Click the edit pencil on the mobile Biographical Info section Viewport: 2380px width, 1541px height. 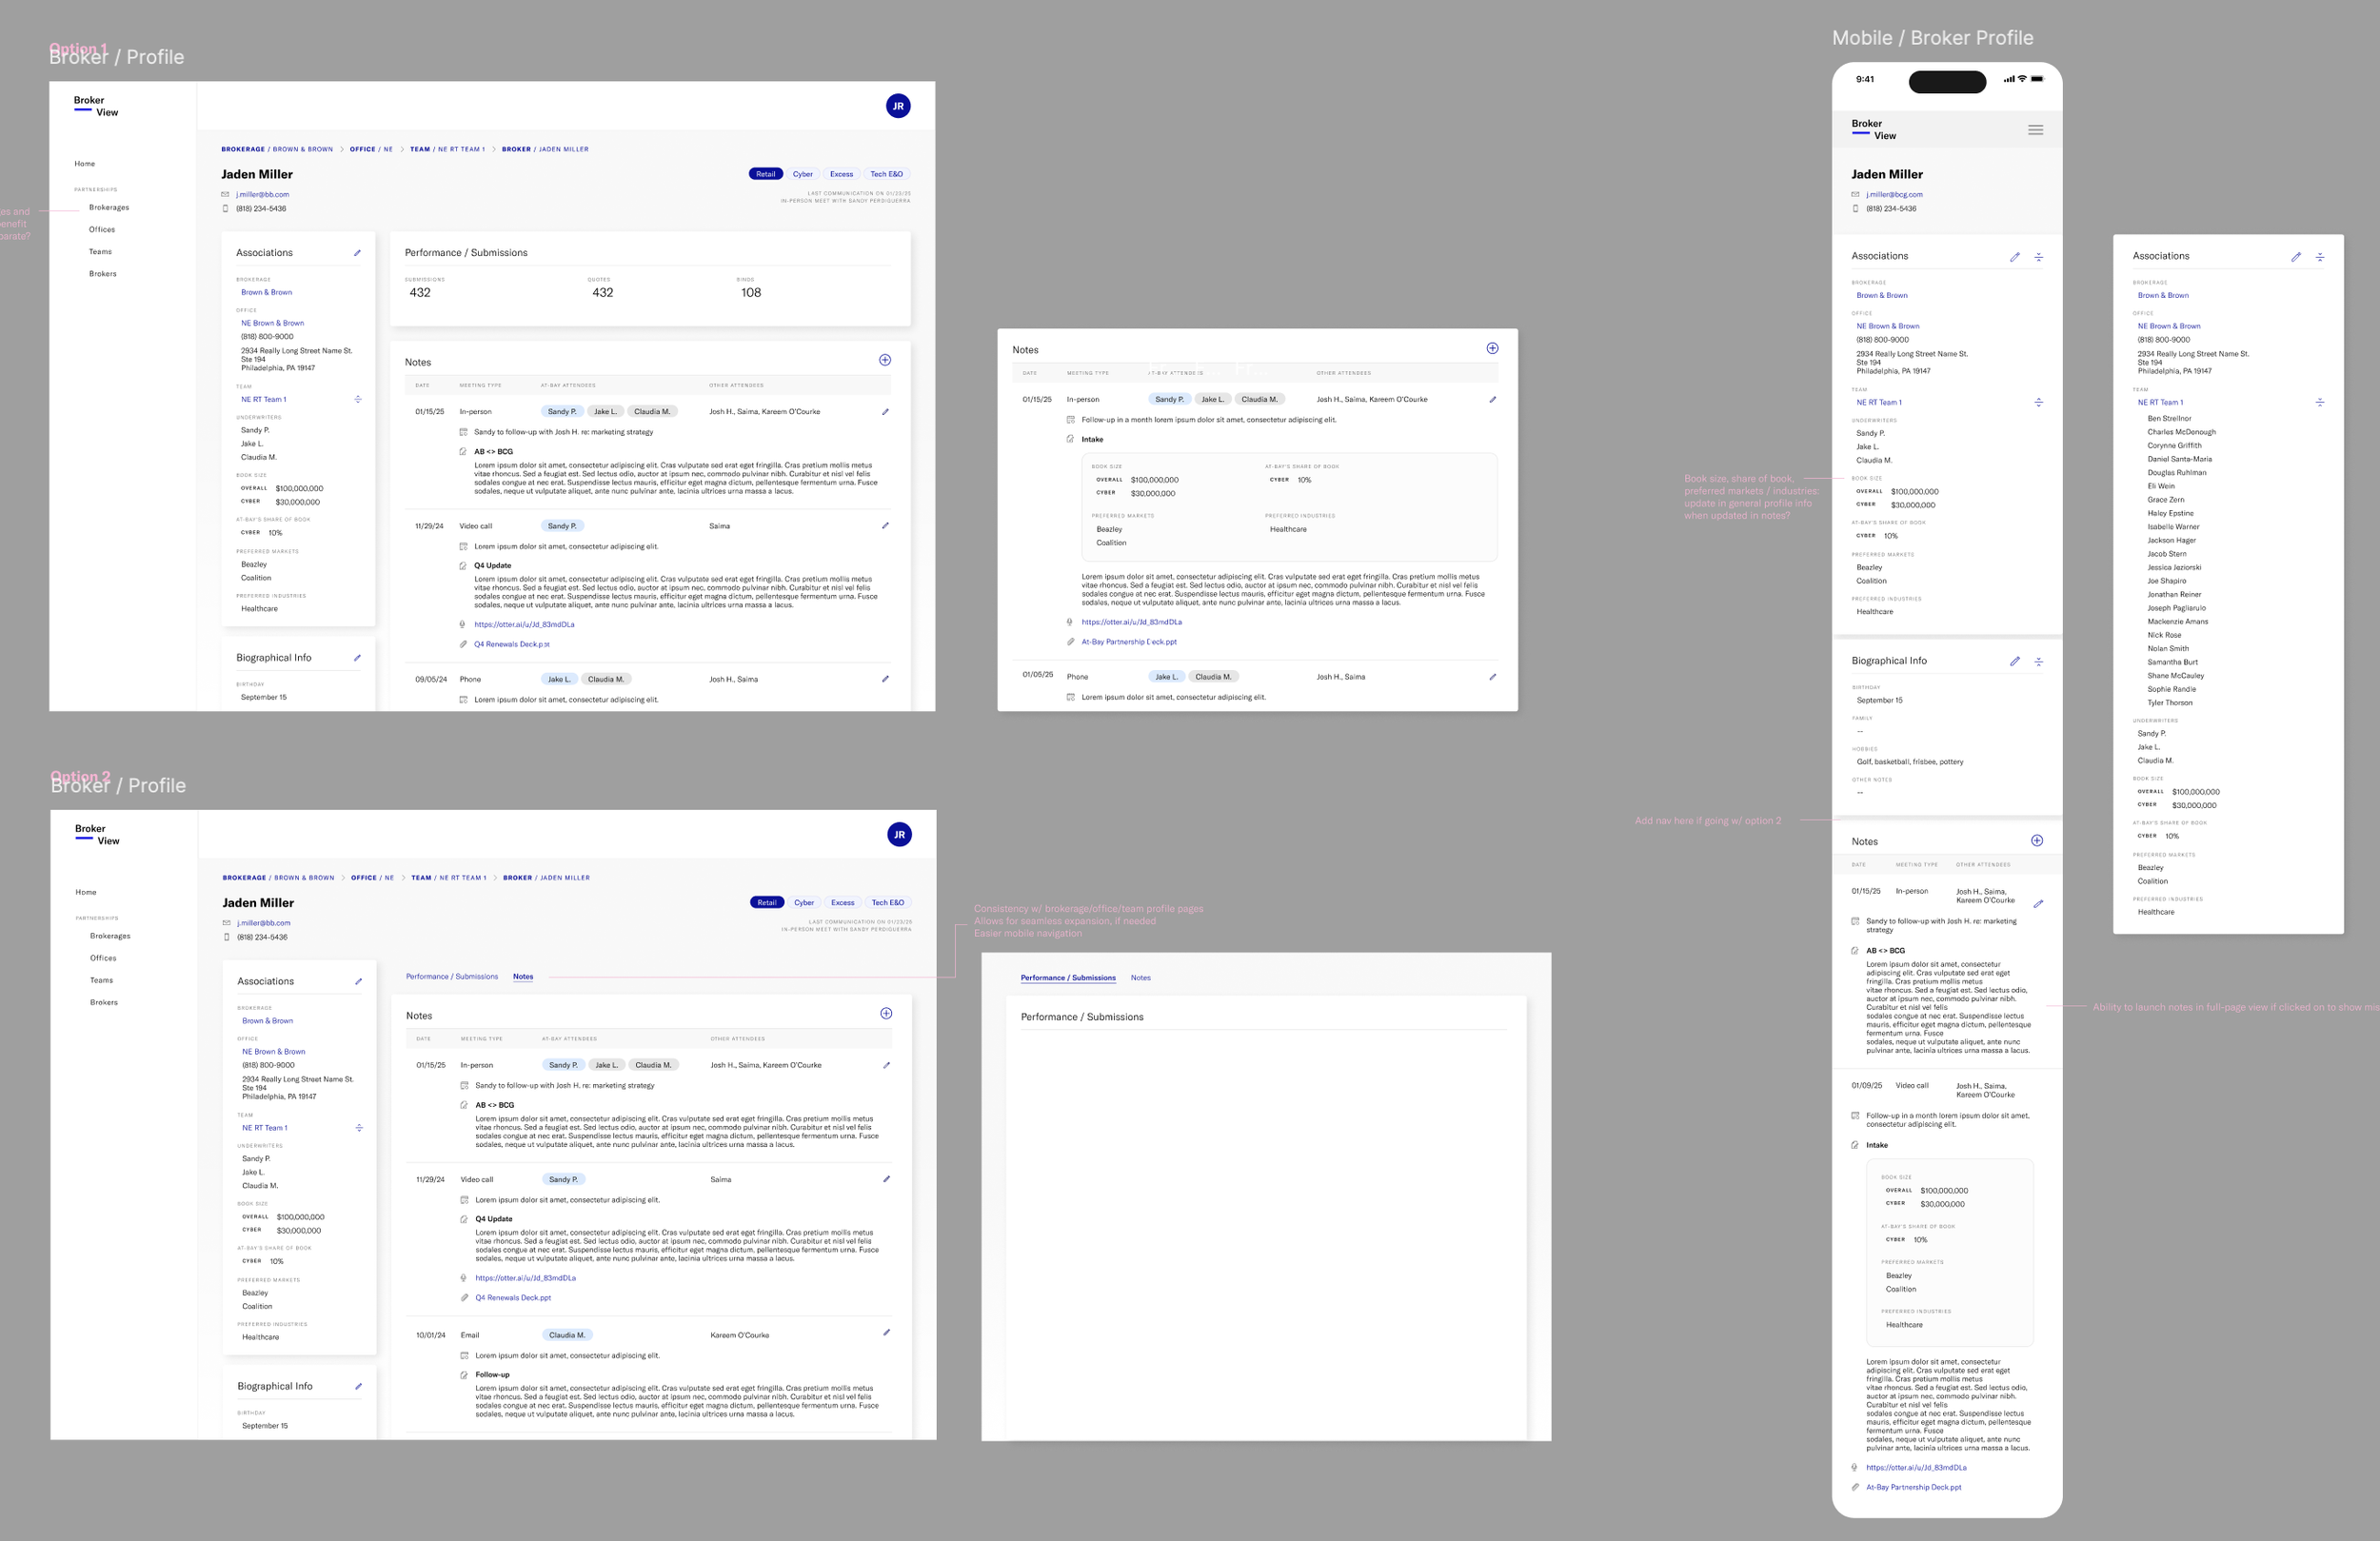2014,661
